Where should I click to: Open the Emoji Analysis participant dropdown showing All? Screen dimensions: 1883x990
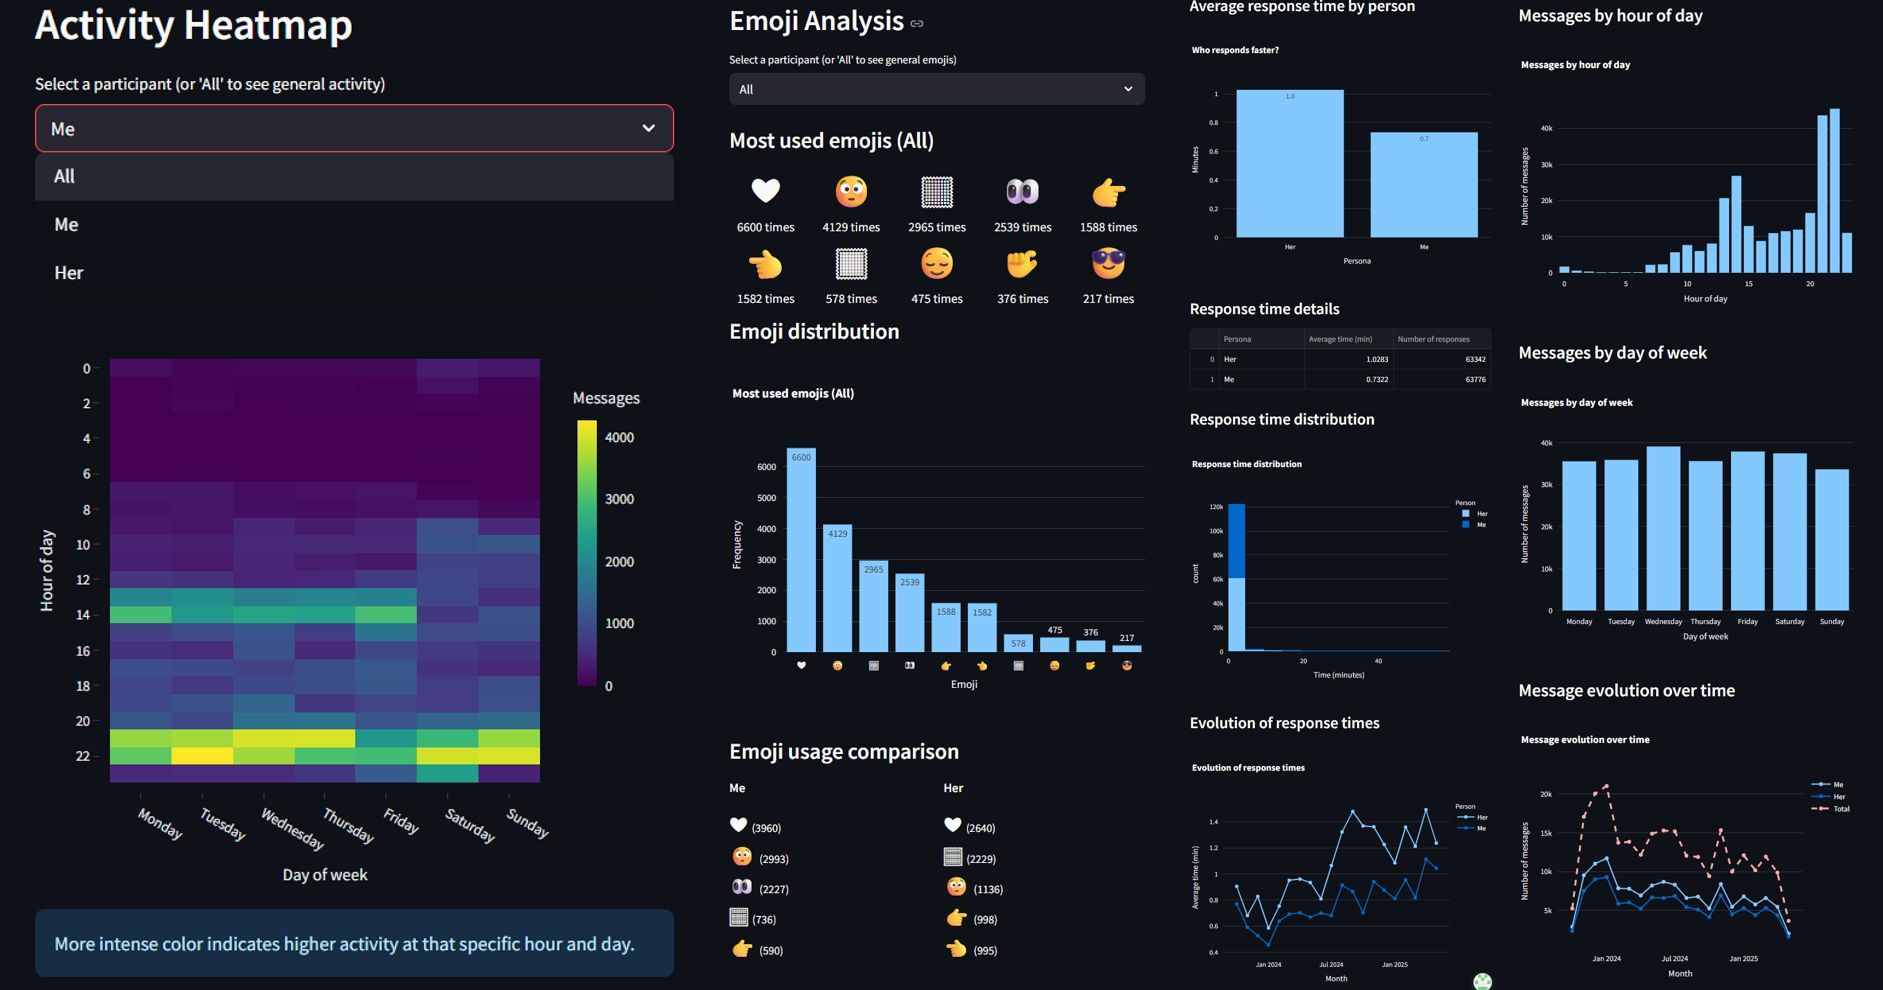(x=936, y=89)
